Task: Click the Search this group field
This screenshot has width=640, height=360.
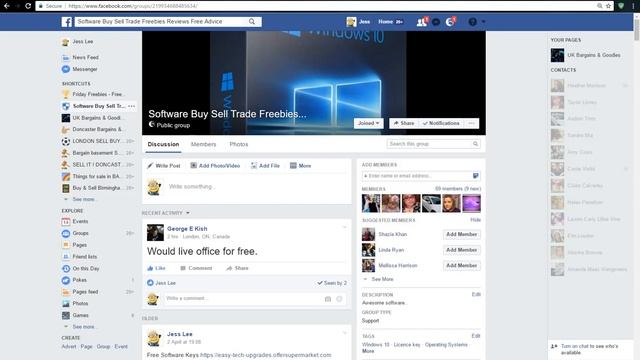Action: tap(429, 144)
